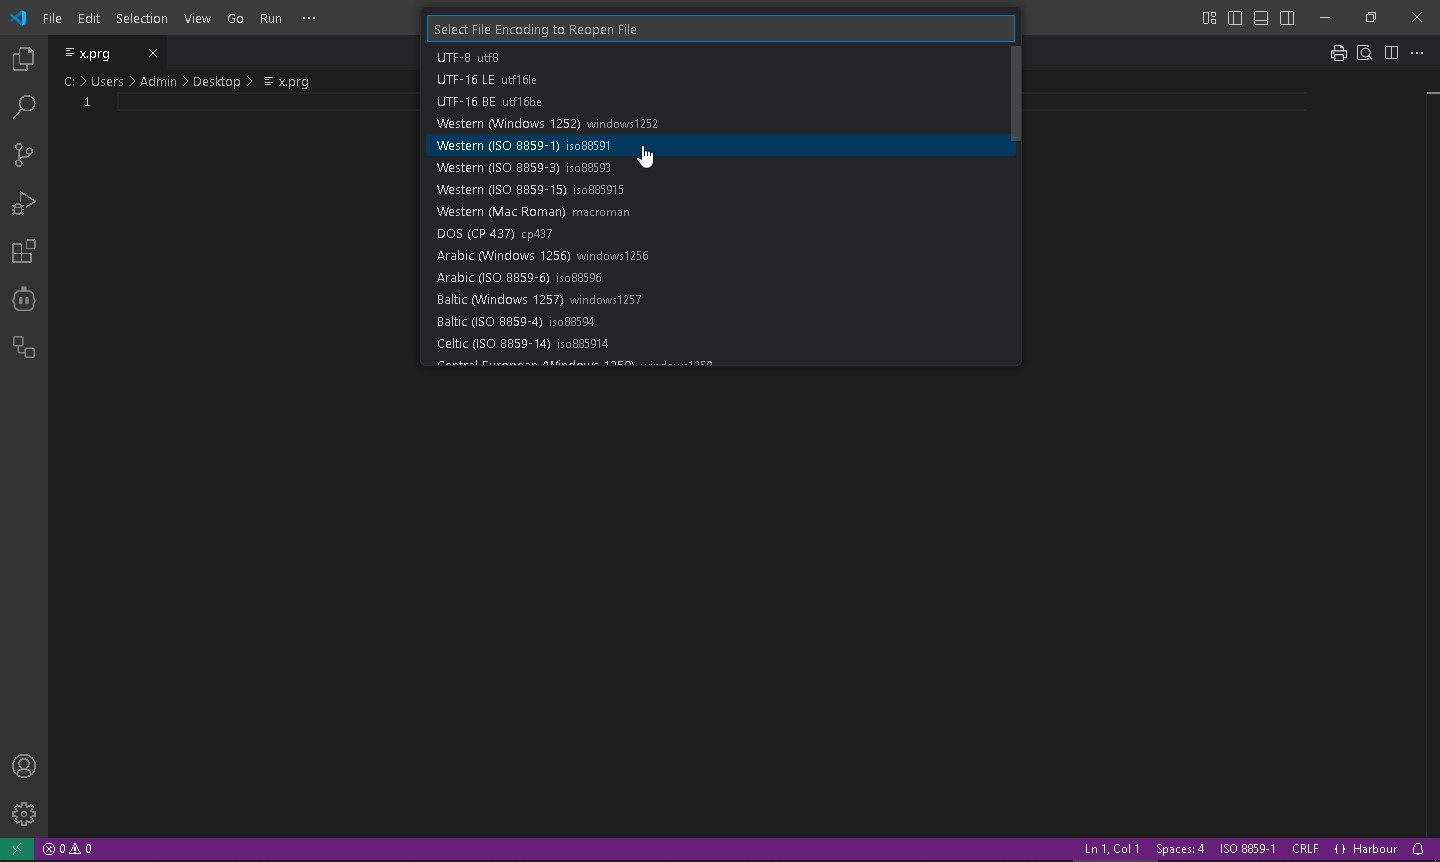Click the Spaces: 4 indentation button

pyautogui.click(x=1180, y=849)
